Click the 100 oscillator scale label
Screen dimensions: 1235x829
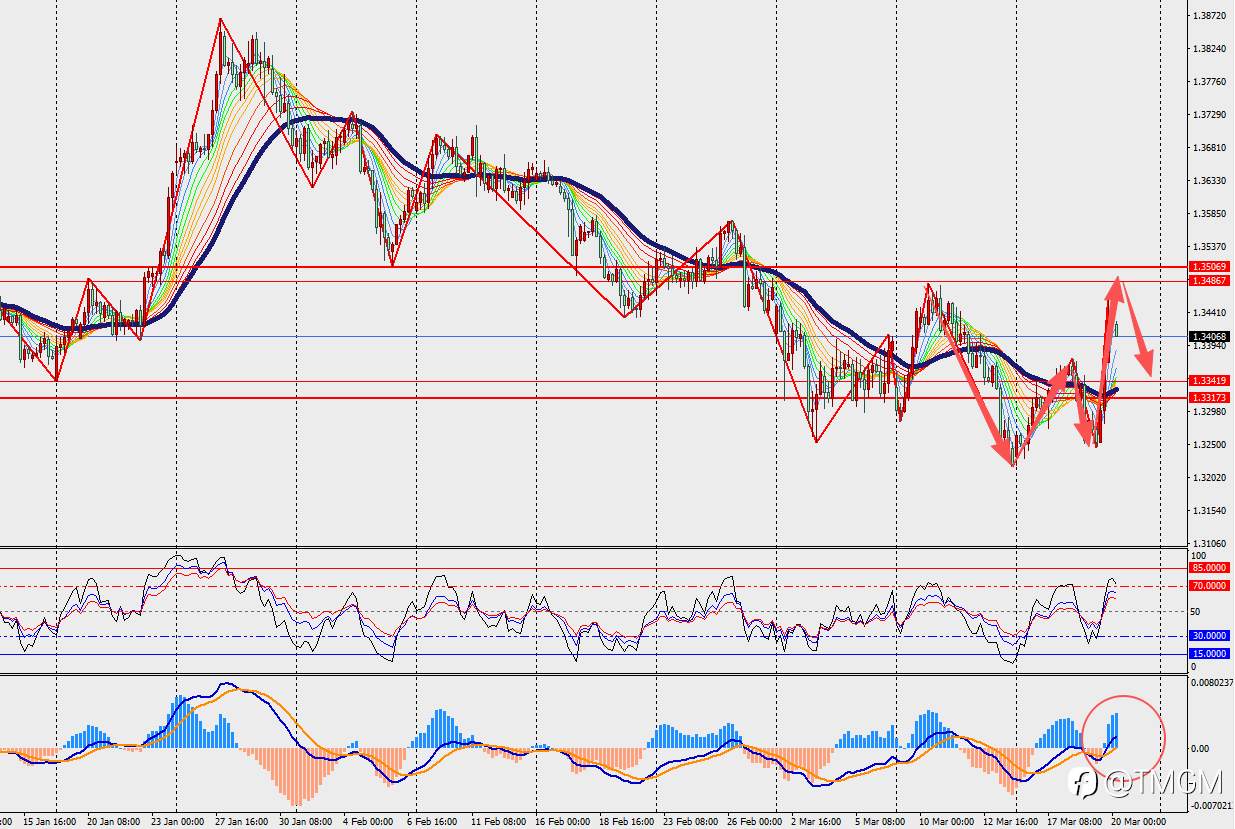[1199, 555]
